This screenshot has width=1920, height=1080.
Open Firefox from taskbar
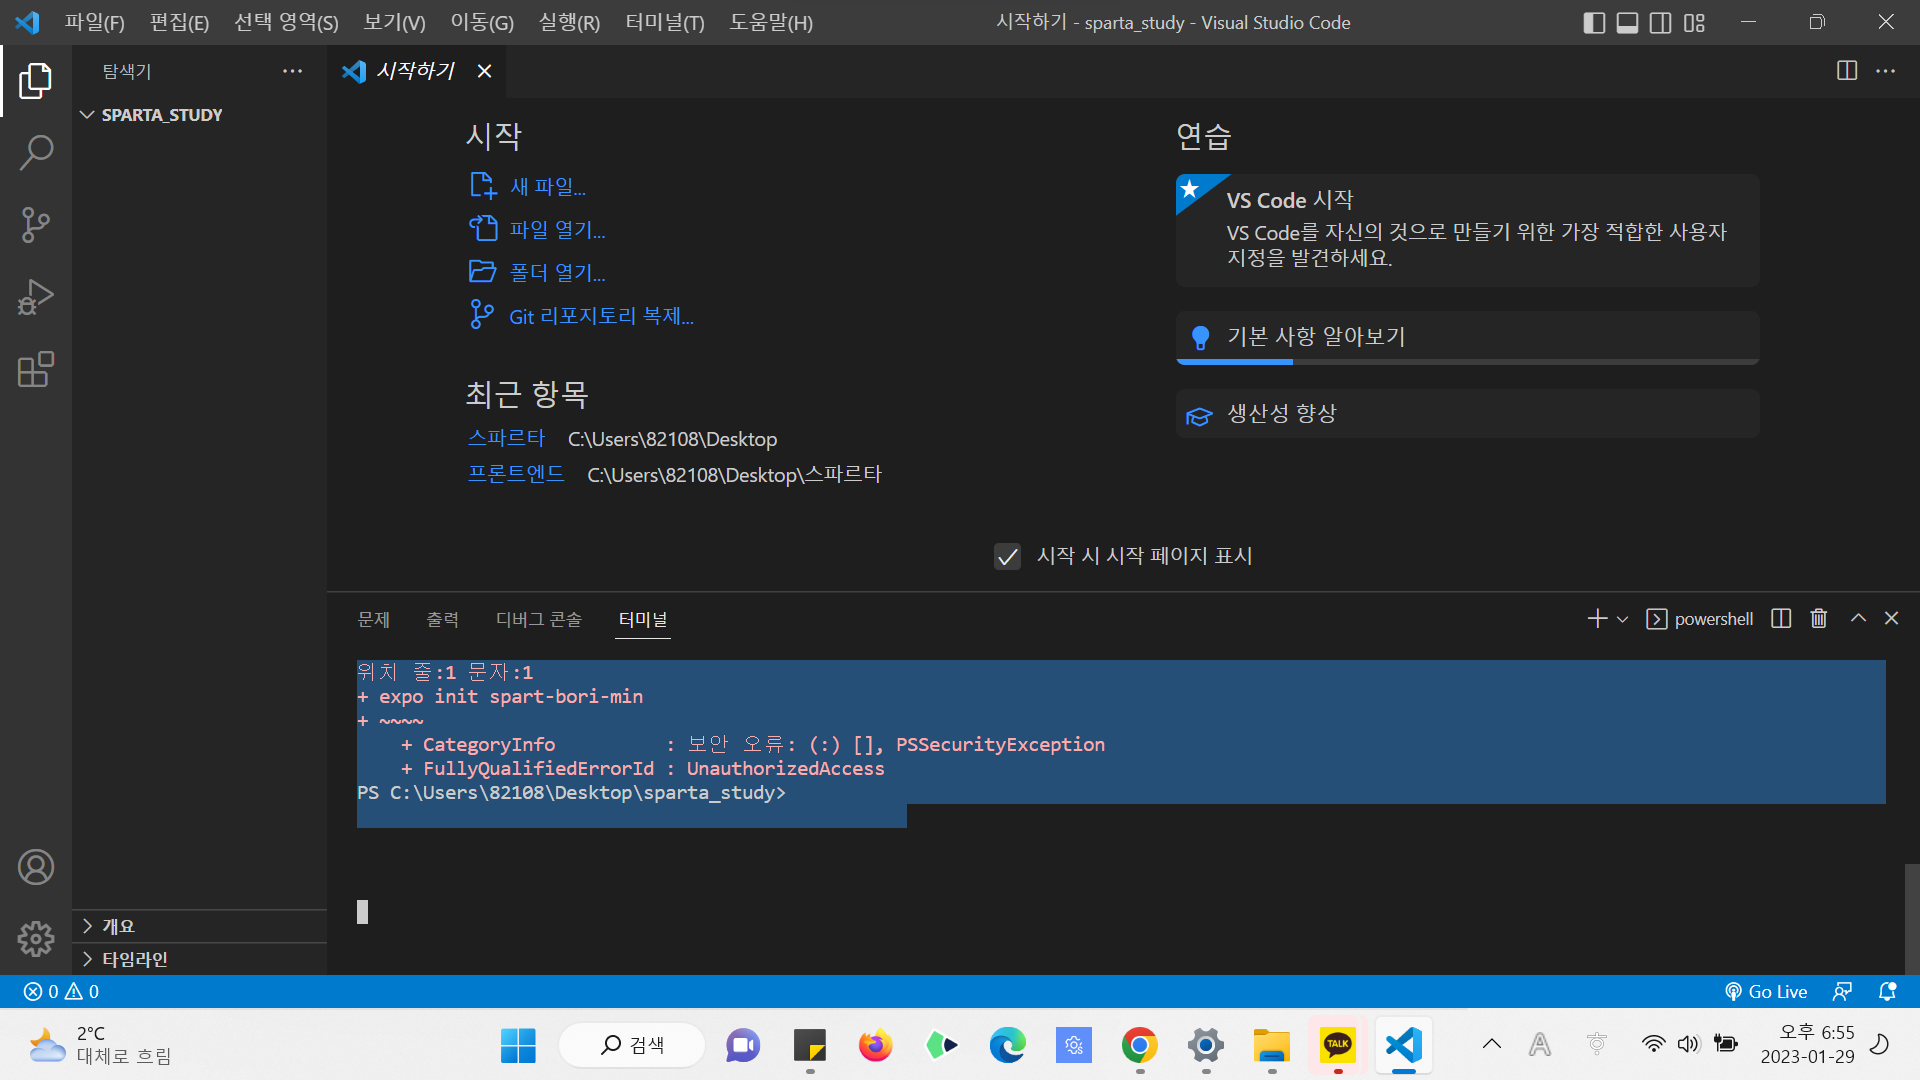875,1045
